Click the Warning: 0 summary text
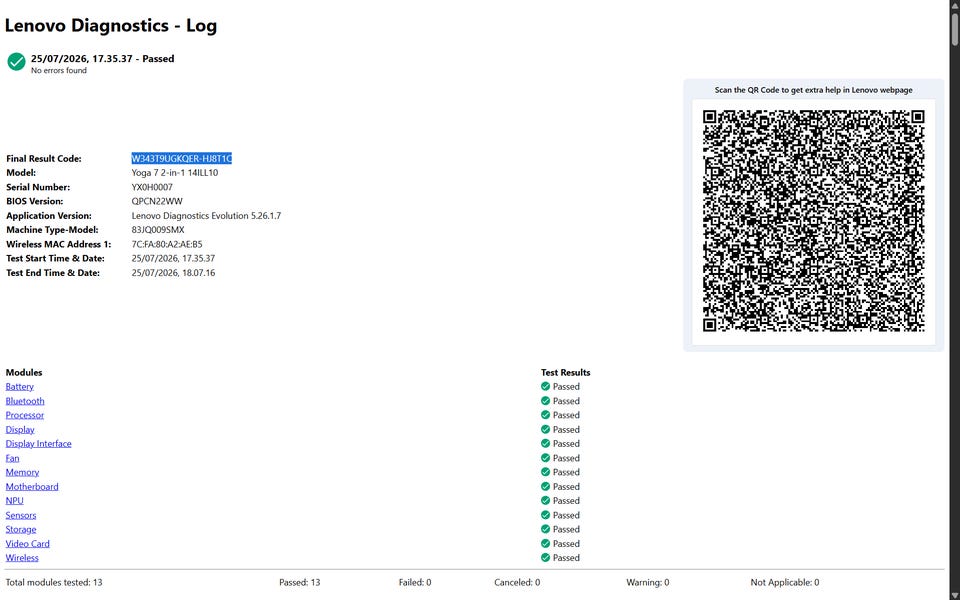Screen dimensions: 960x600 click(x=647, y=582)
